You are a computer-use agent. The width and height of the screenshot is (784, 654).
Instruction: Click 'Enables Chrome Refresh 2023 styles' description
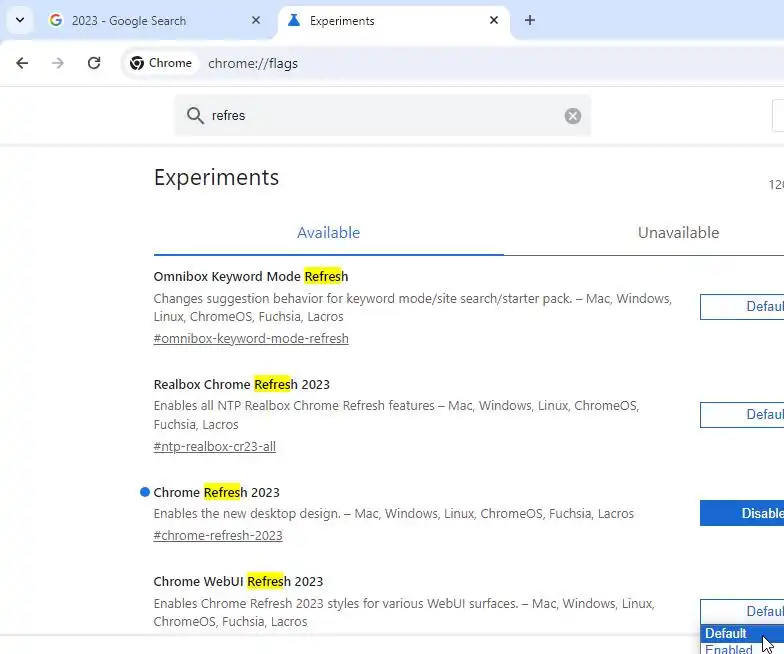pyautogui.click(x=404, y=612)
